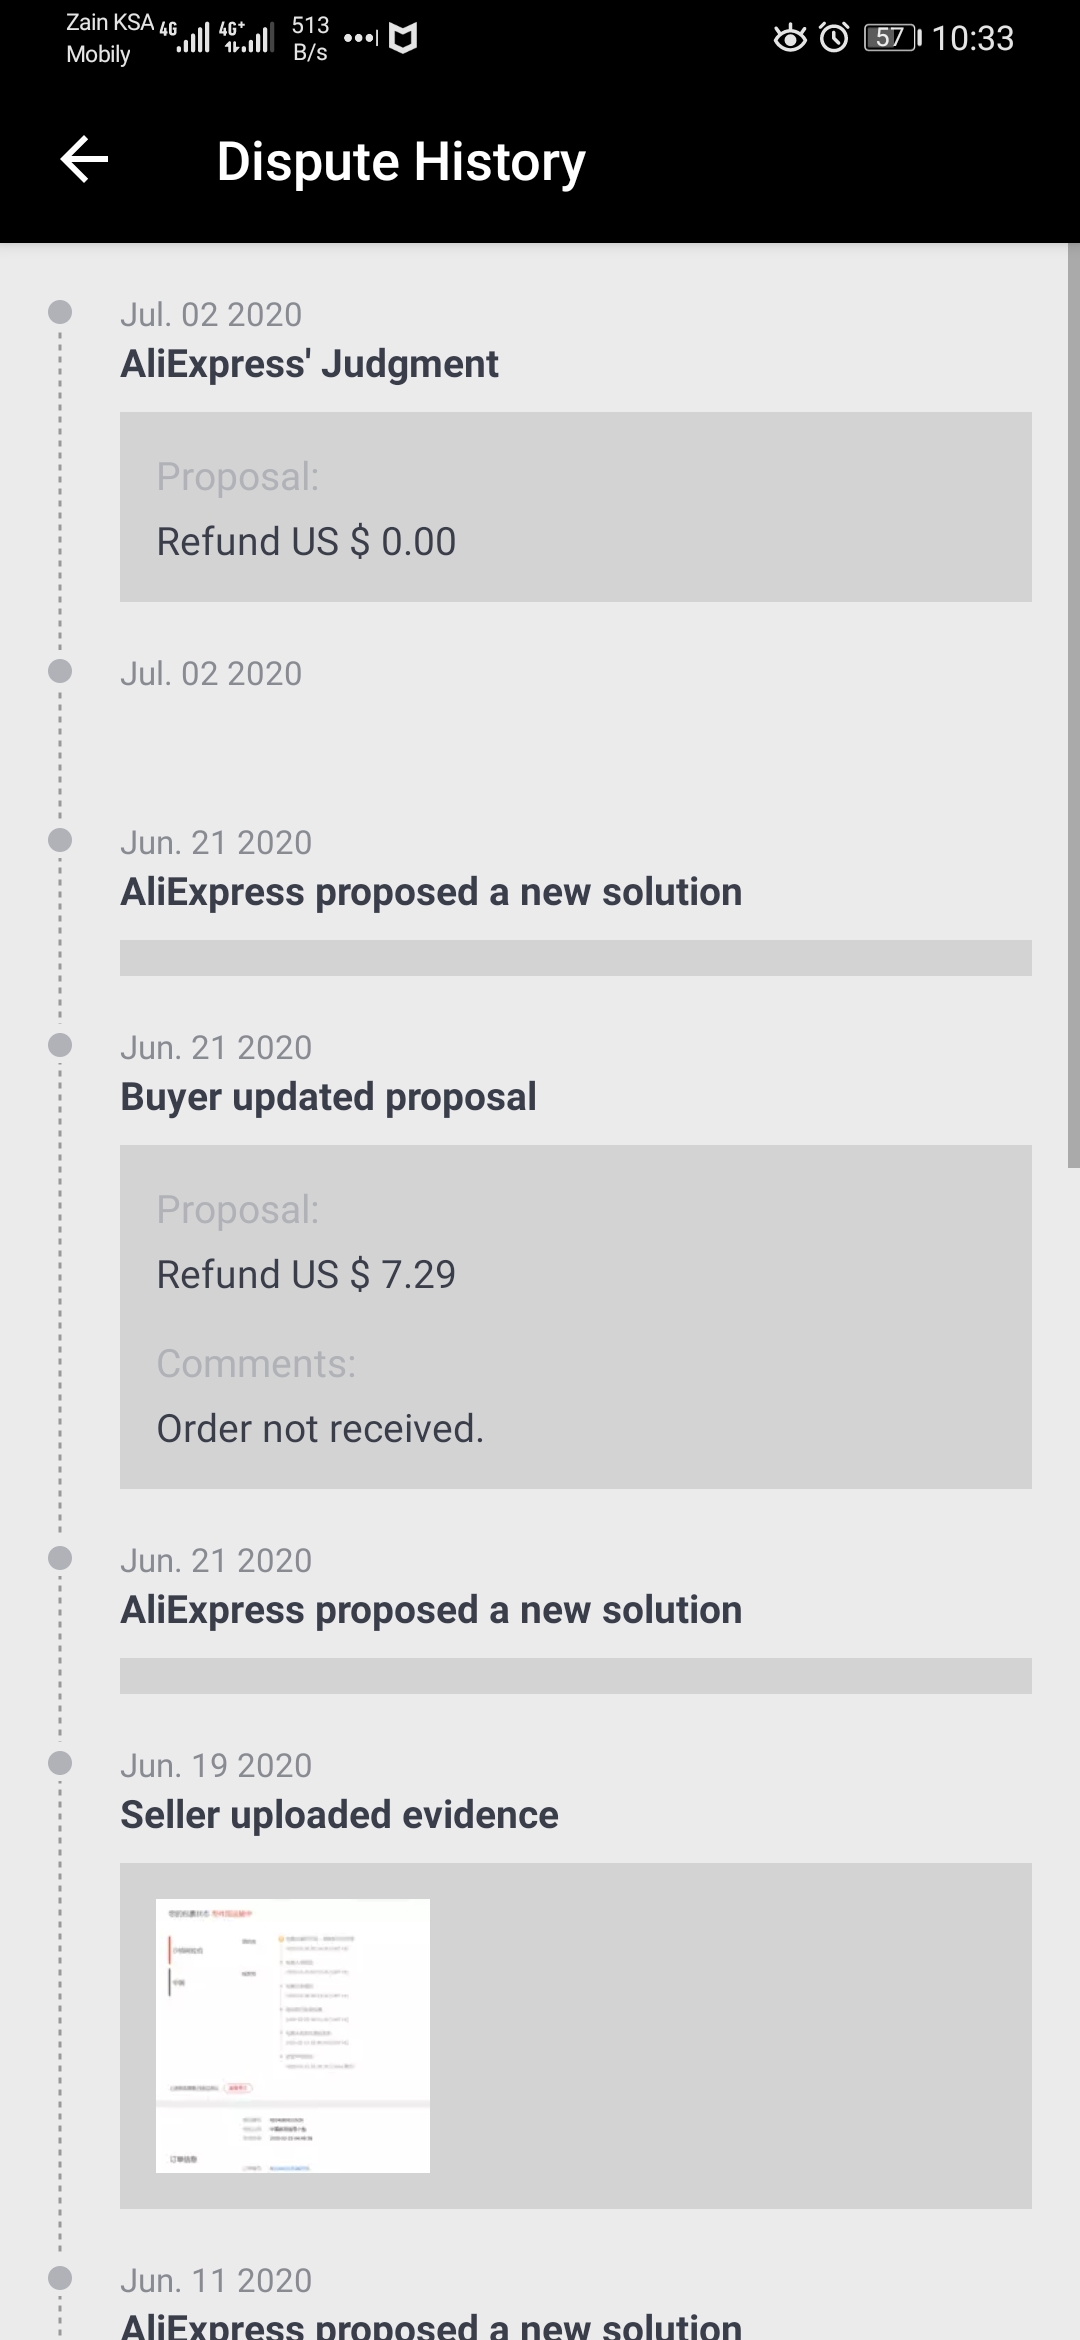Tap the Dispute History page title
Viewport: 1080px width, 2340px height.
click(x=401, y=161)
